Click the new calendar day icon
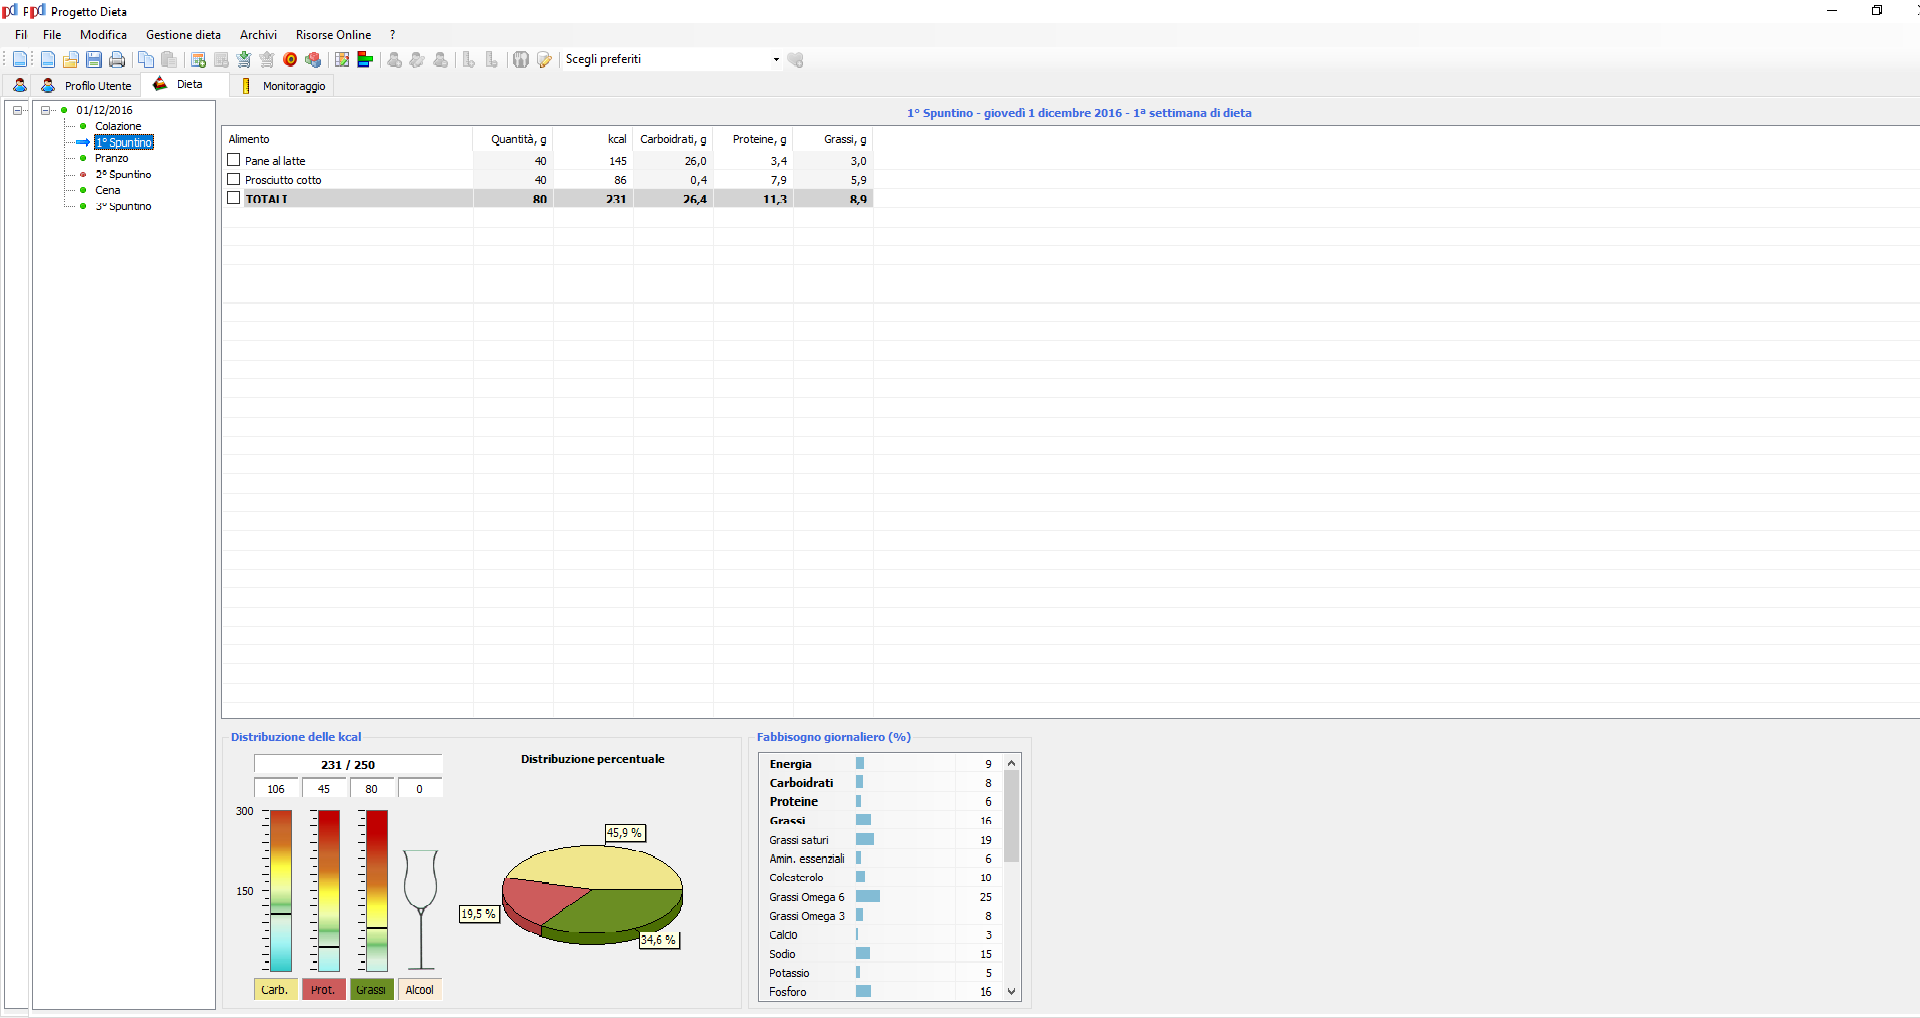The height and width of the screenshot is (1018, 1920). (x=198, y=60)
